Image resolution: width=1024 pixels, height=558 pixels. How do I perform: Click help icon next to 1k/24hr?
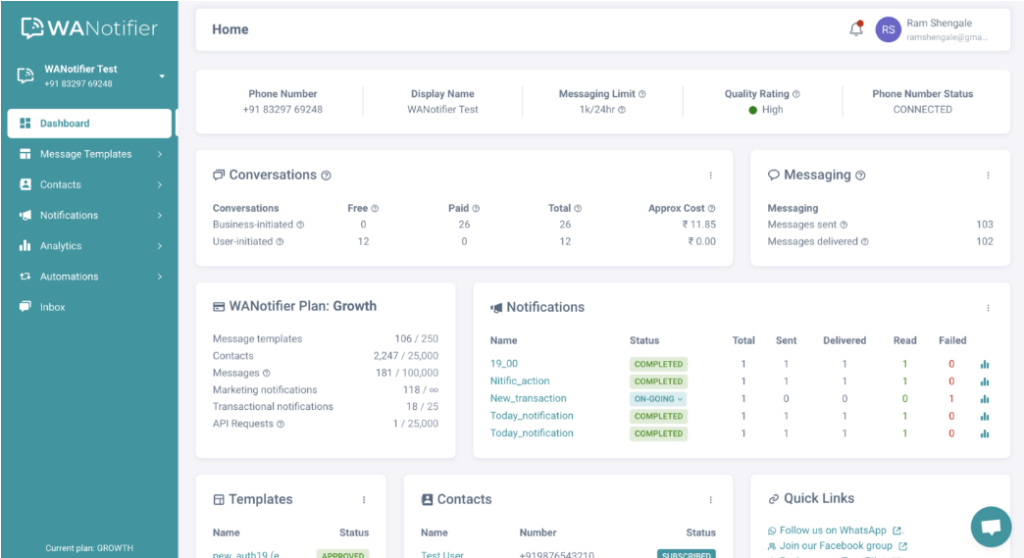click(622, 110)
